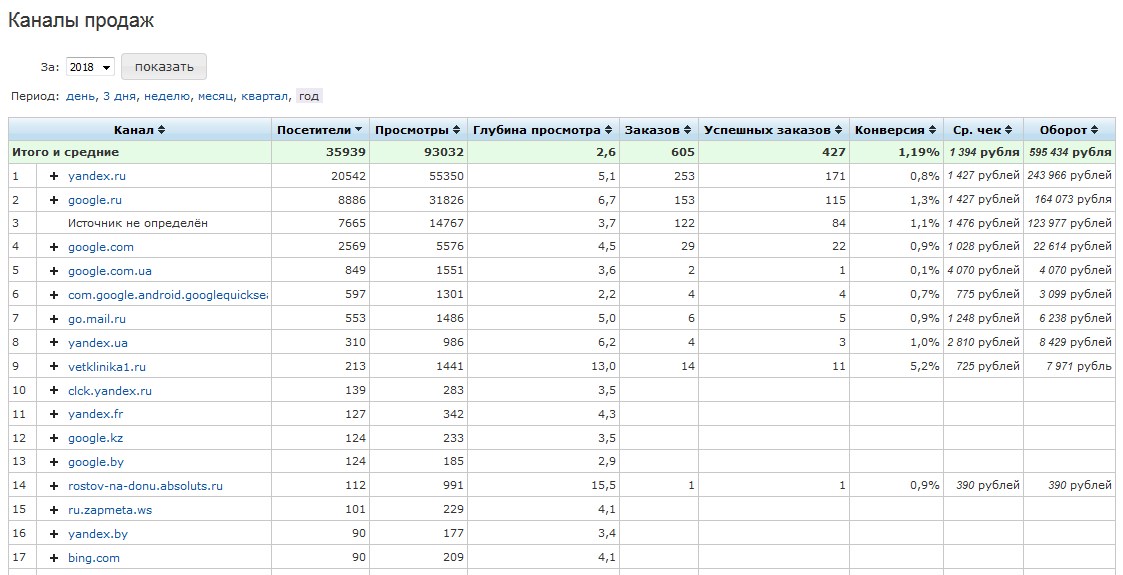Set period to квартал
The height and width of the screenshot is (575, 1123).
coord(265,96)
